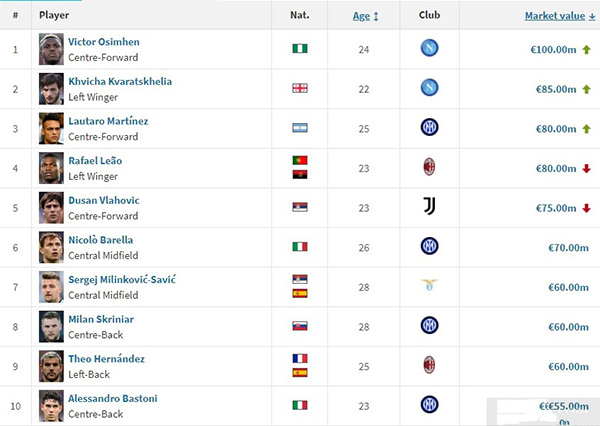Click AC Milan crest in Theo Hernández row
The image size is (600, 426).
coord(429,364)
